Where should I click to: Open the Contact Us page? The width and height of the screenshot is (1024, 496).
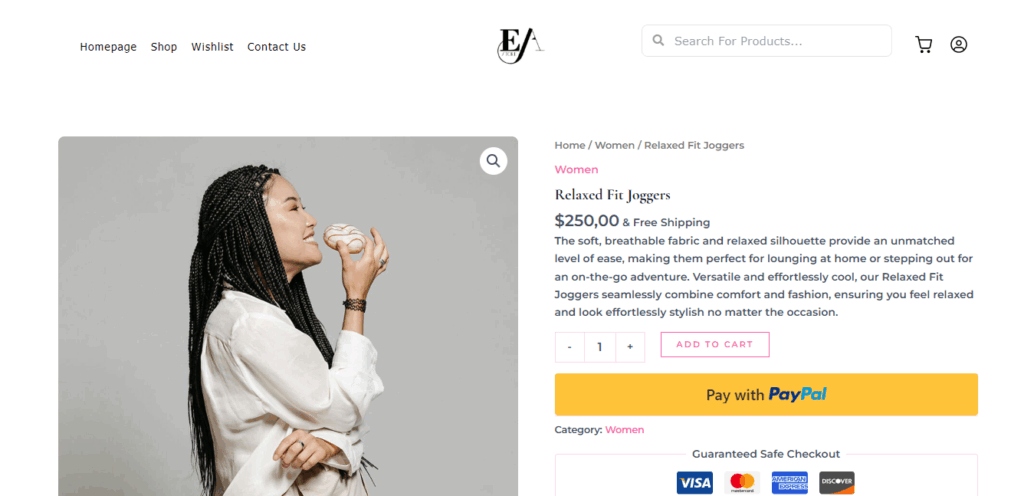click(x=276, y=47)
